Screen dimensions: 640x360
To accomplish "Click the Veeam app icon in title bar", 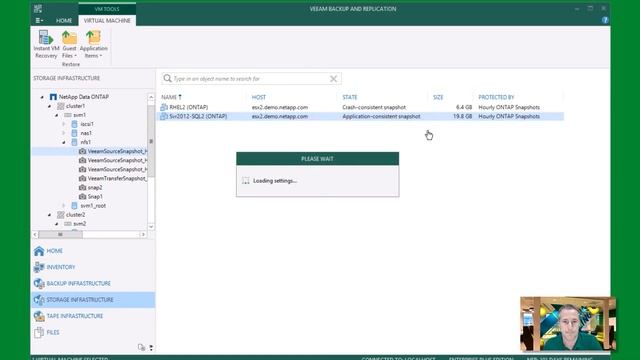I will (38, 9).
